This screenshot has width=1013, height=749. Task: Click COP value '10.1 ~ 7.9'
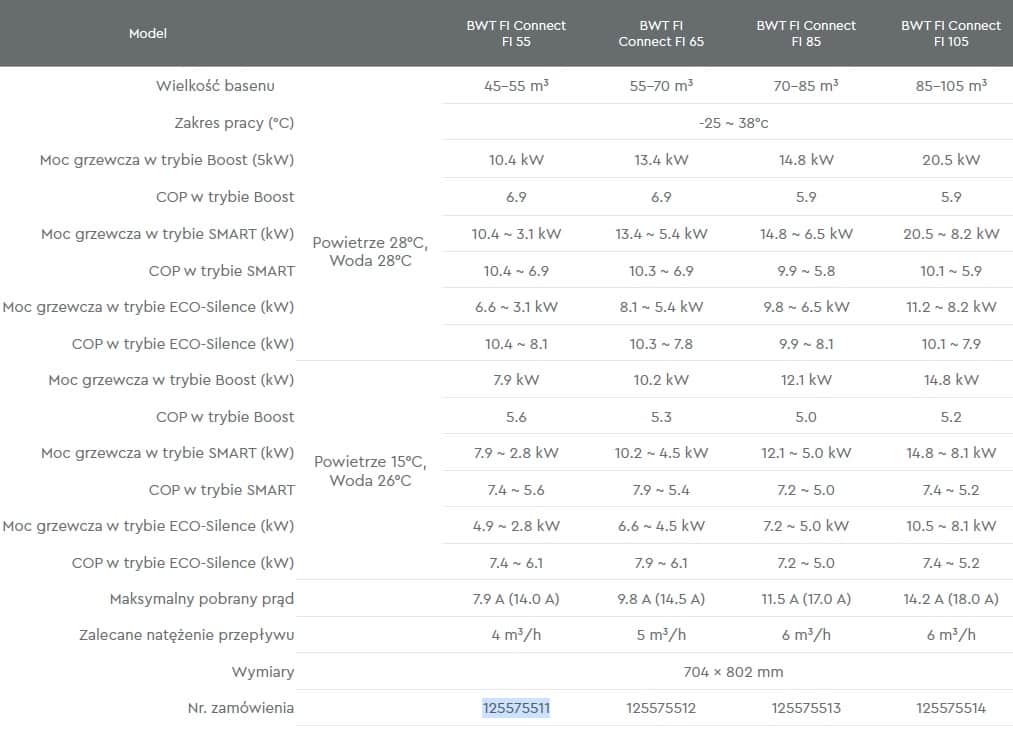pos(951,344)
